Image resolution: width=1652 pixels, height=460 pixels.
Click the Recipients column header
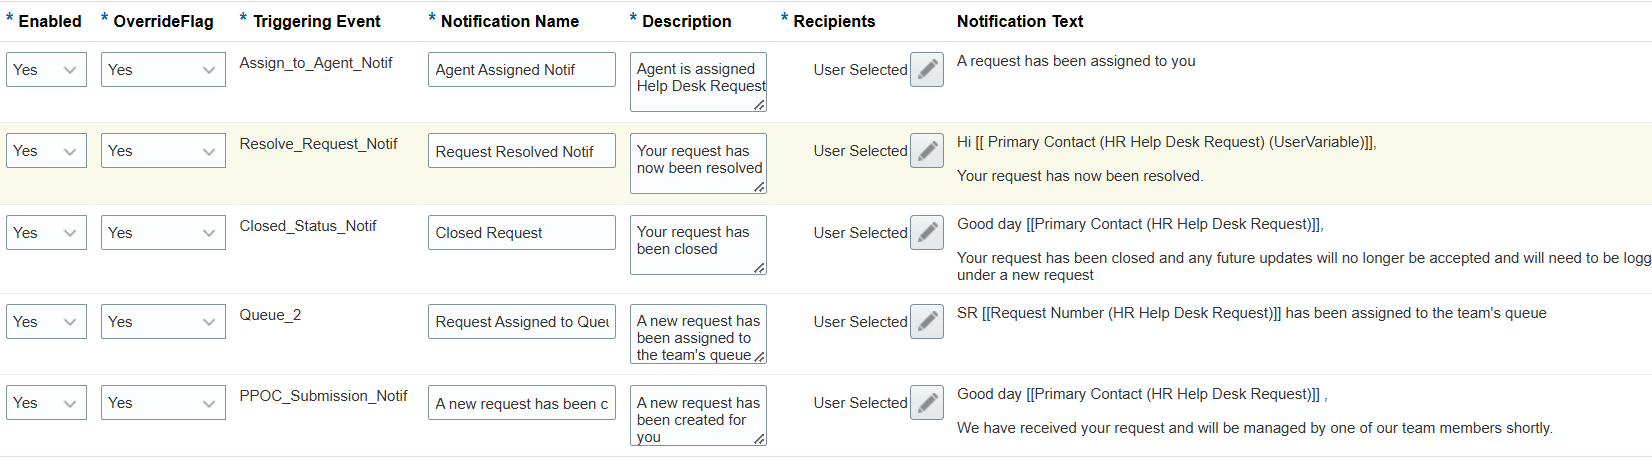click(834, 21)
